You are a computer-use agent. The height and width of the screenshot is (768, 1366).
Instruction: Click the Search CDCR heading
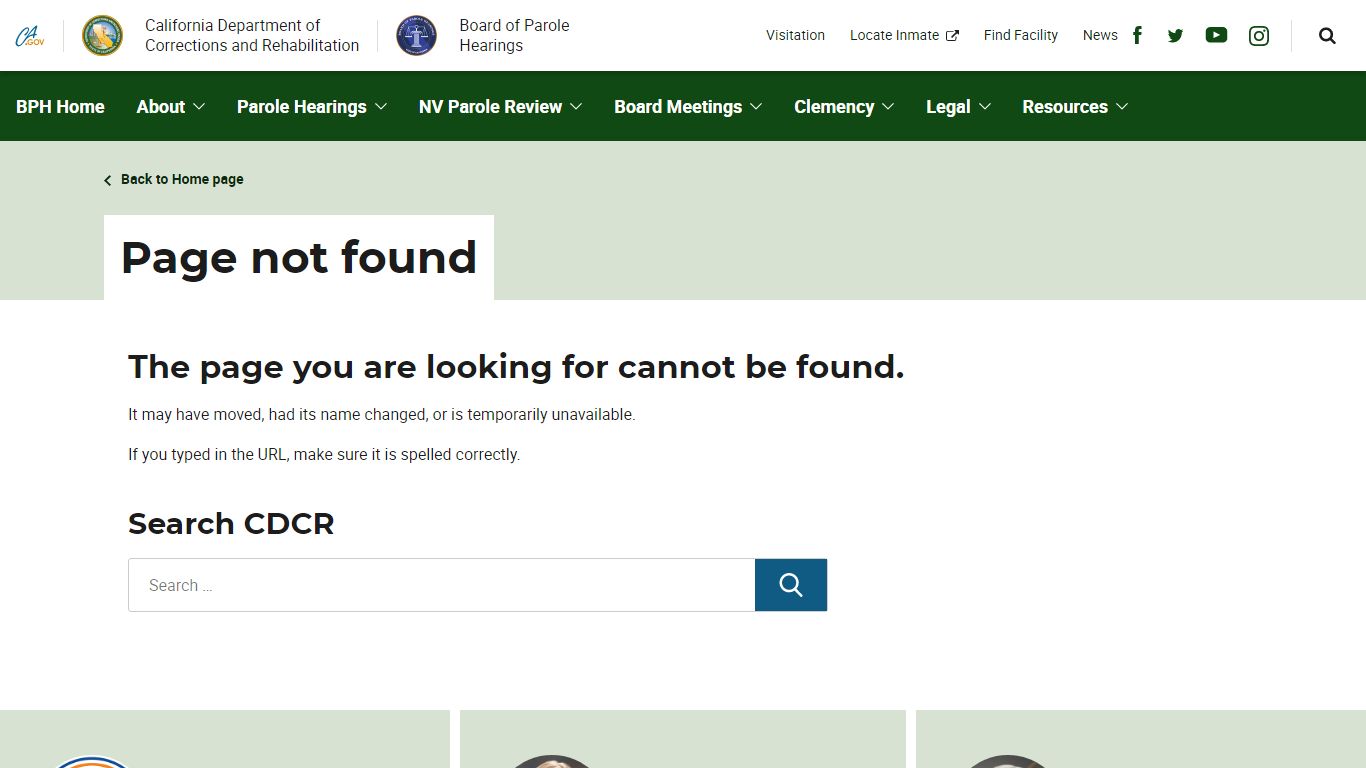pyautogui.click(x=231, y=523)
